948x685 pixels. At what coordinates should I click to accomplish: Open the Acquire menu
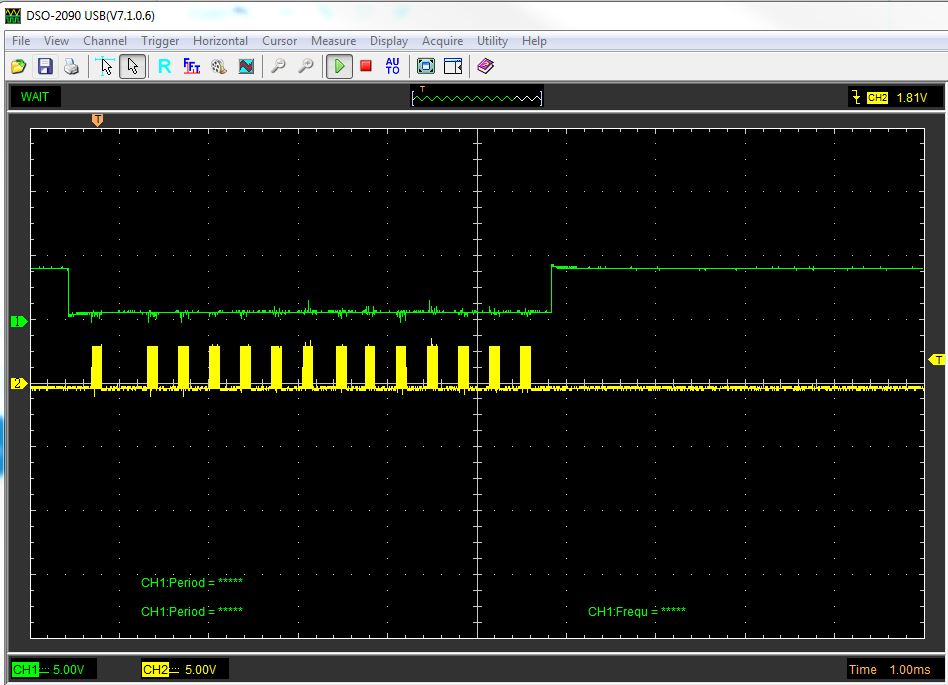coord(443,41)
